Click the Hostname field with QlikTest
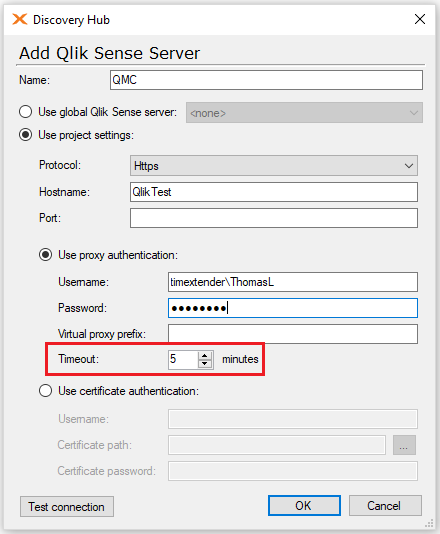This screenshot has width=440, height=534. pyautogui.click(x=274, y=192)
